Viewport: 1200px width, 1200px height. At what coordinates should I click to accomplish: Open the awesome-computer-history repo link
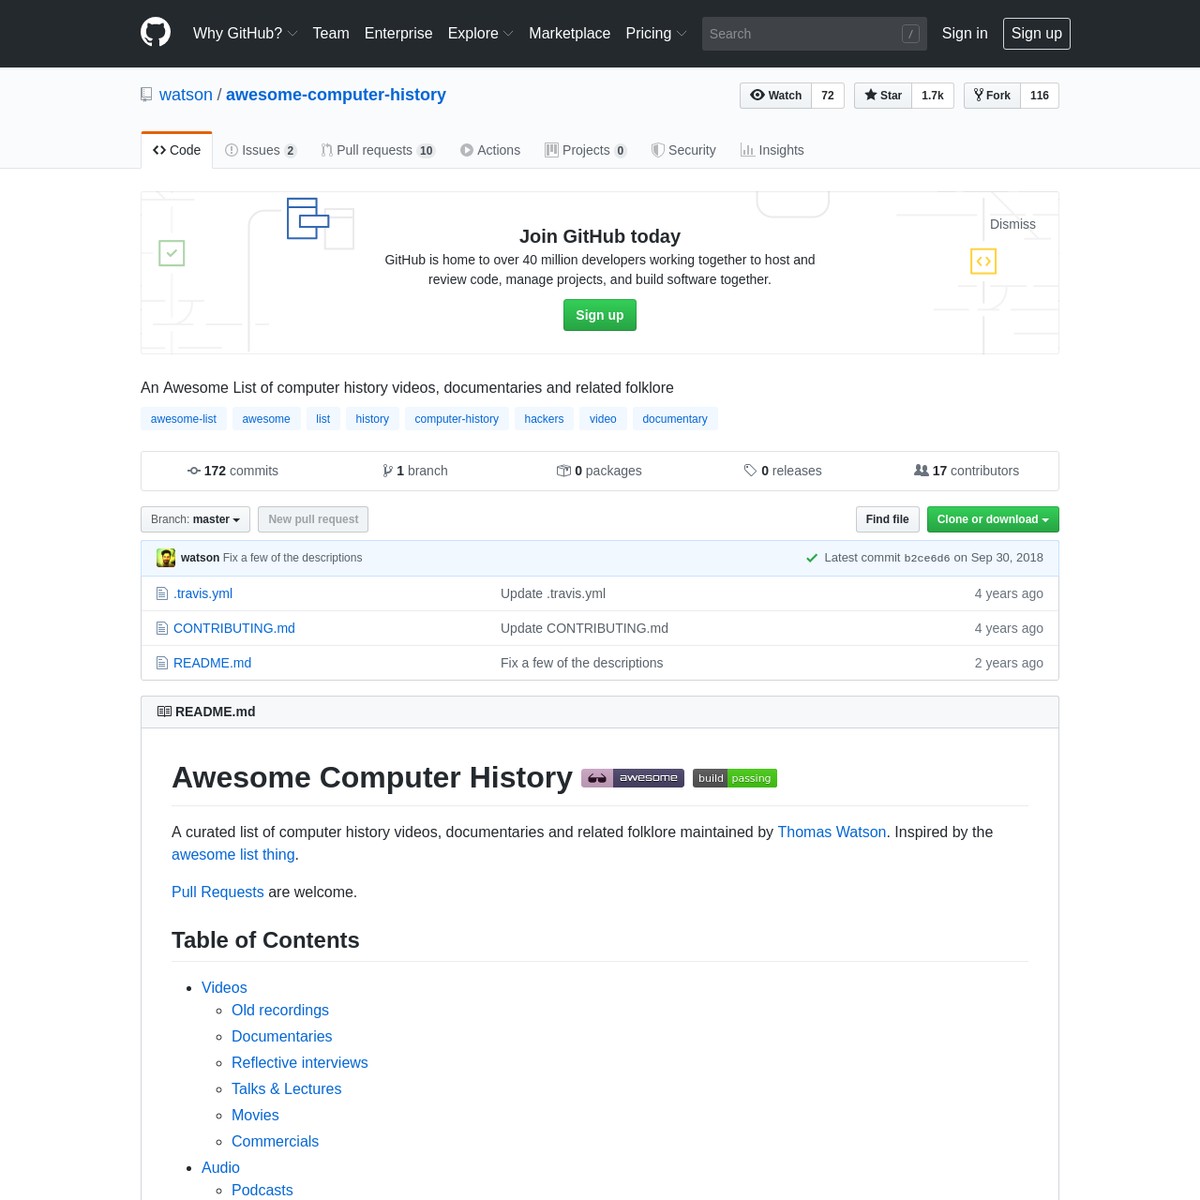pos(336,95)
